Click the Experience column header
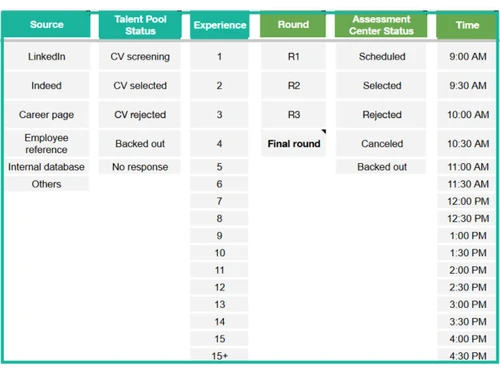This screenshot has height=375, width=500. point(220,25)
